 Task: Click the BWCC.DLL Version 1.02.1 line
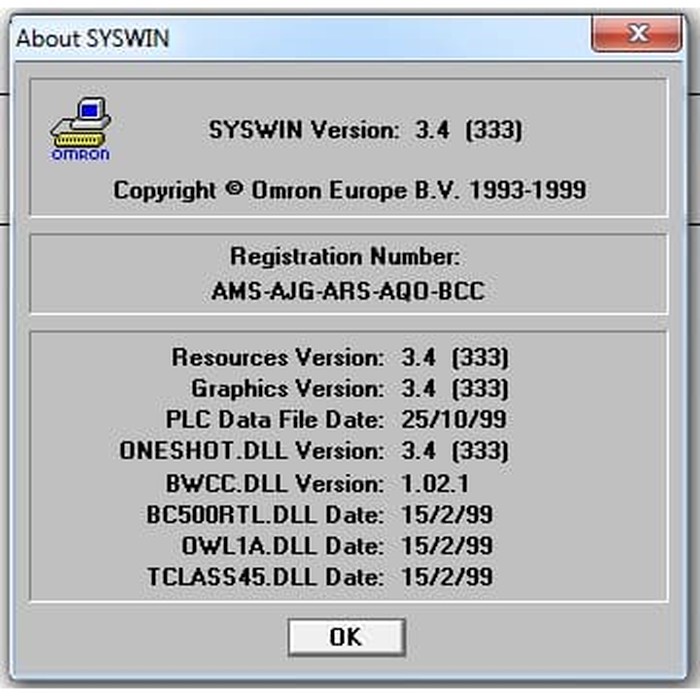coord(317,483)
